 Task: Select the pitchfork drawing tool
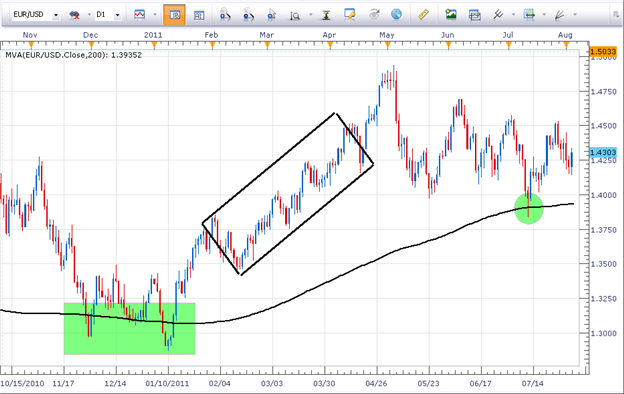497,15
